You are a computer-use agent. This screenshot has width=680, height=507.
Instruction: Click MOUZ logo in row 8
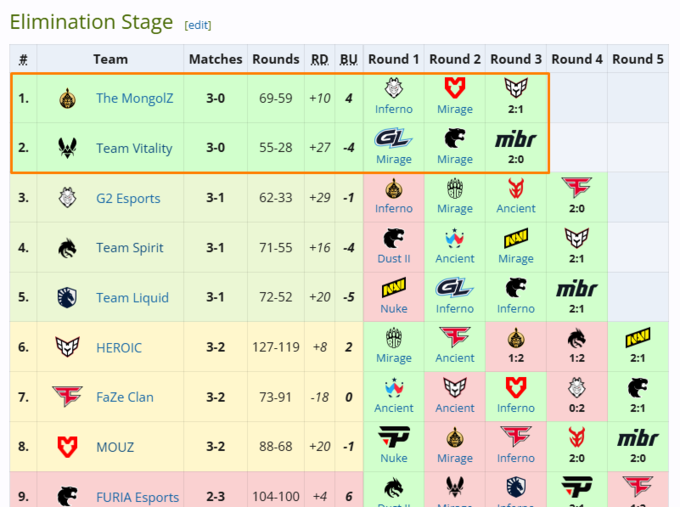[67, 447]
